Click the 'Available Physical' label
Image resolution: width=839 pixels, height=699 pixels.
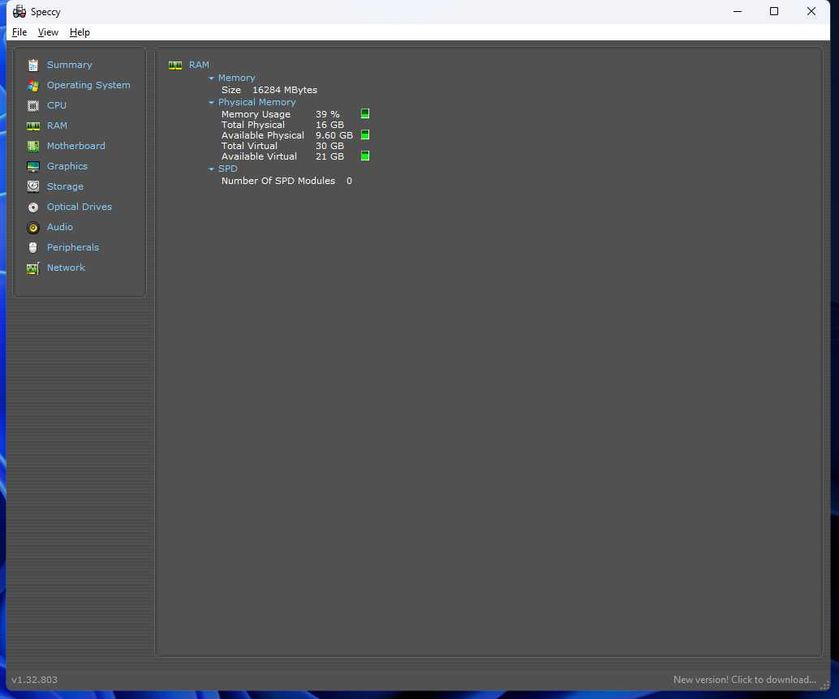(x=263, y=135)
